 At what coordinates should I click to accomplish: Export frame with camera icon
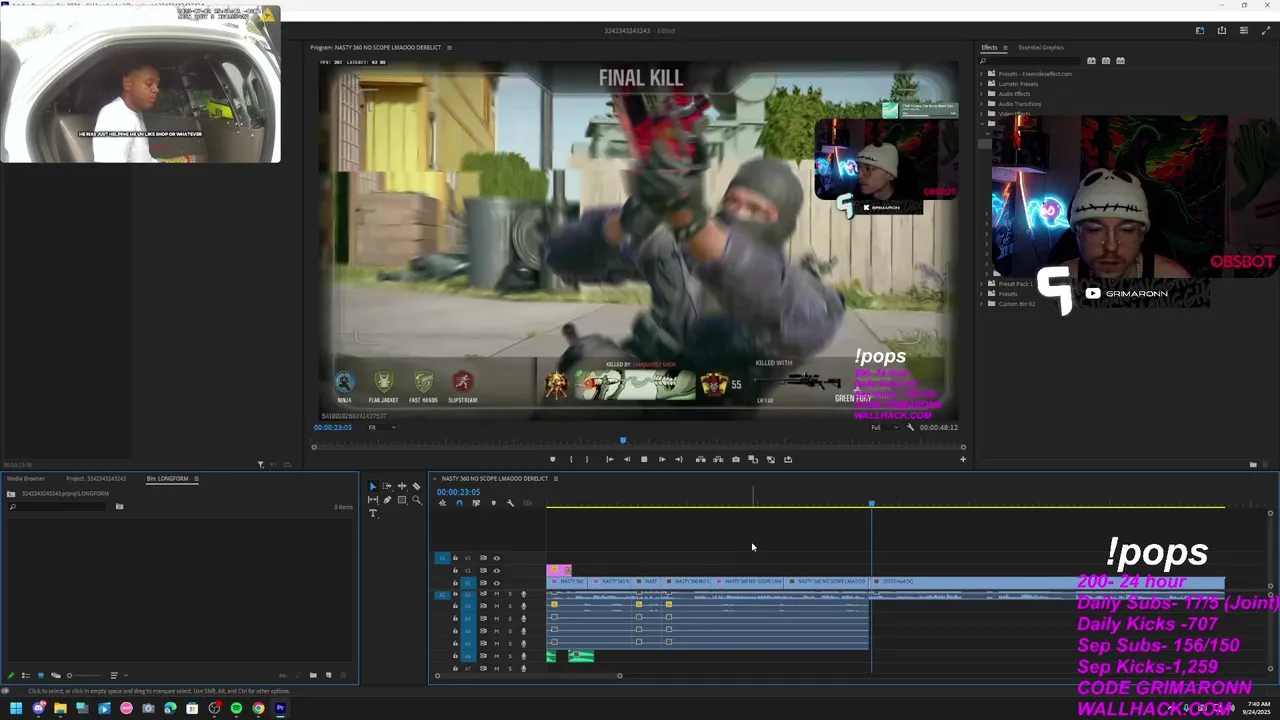[736, 459]
